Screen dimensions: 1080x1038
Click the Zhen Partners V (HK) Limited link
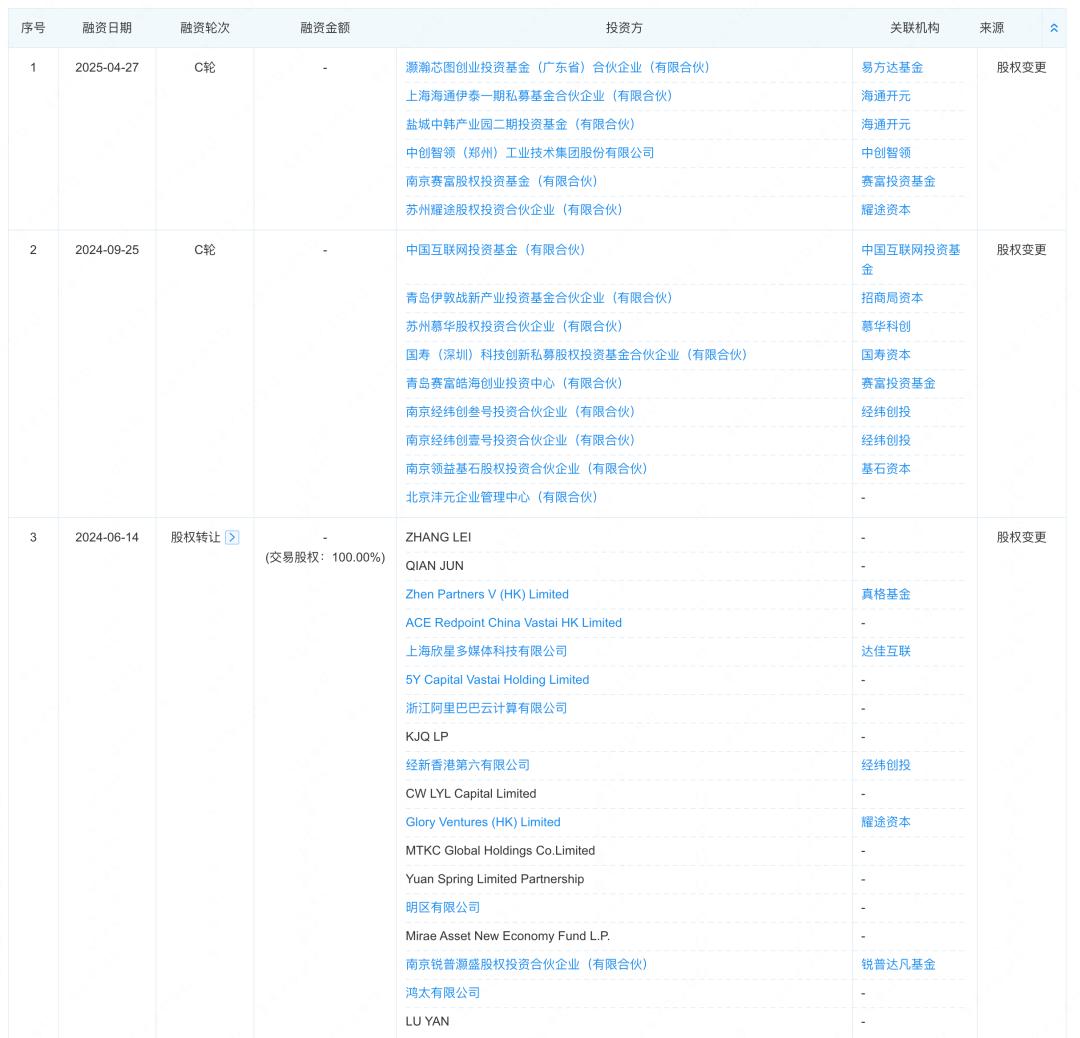click(x=487, y=594)
